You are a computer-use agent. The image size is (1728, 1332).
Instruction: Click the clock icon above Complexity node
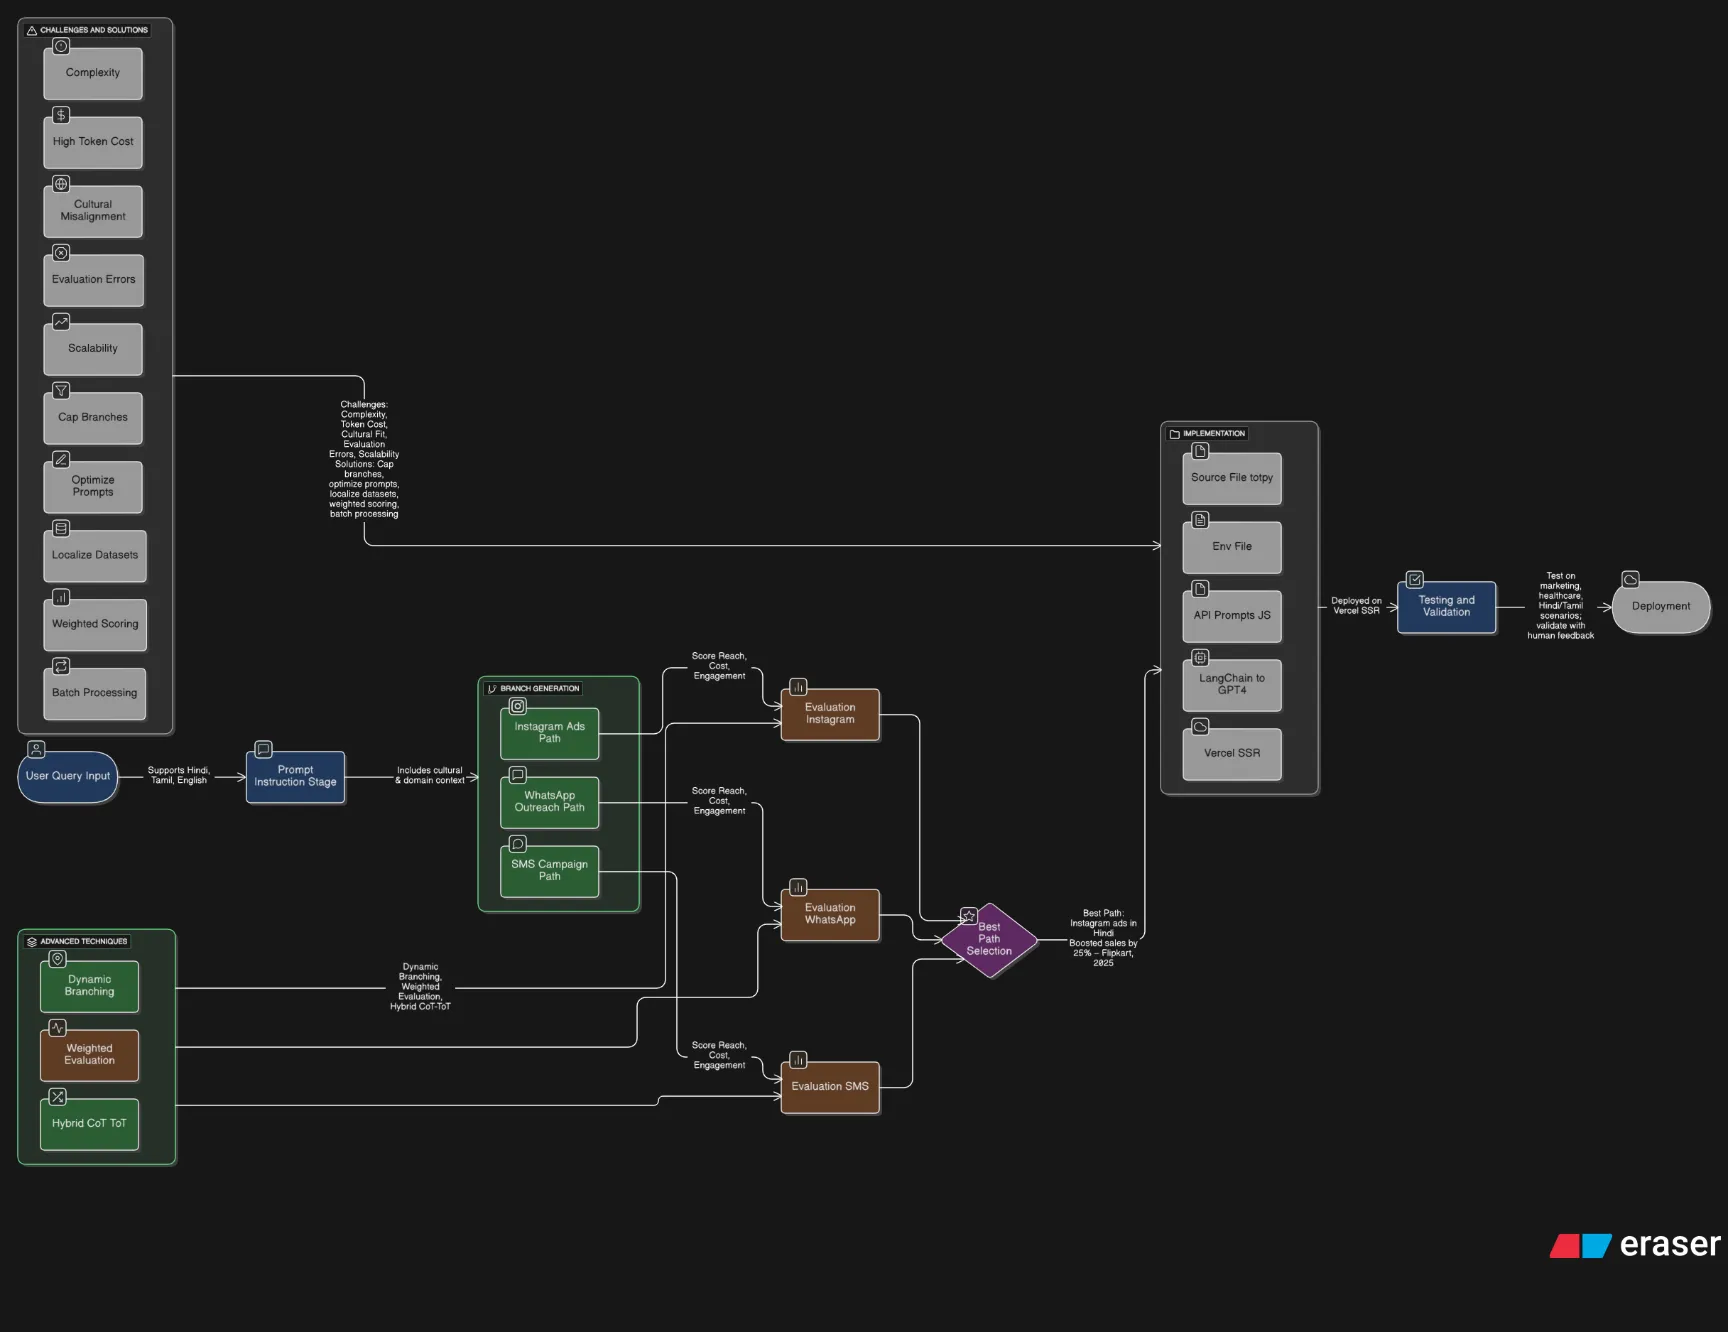coord(61,46)
